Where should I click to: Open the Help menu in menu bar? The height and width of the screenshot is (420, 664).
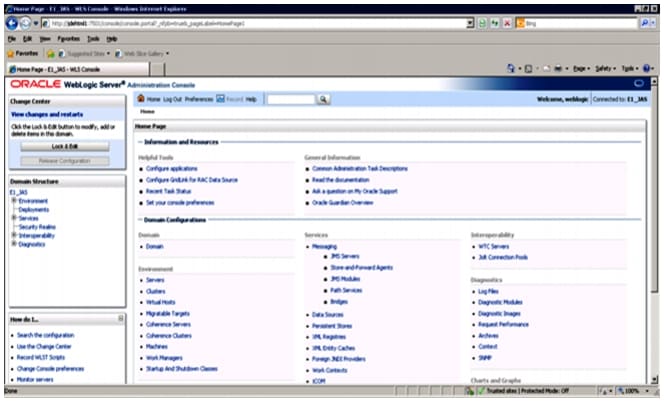(112, 39)
